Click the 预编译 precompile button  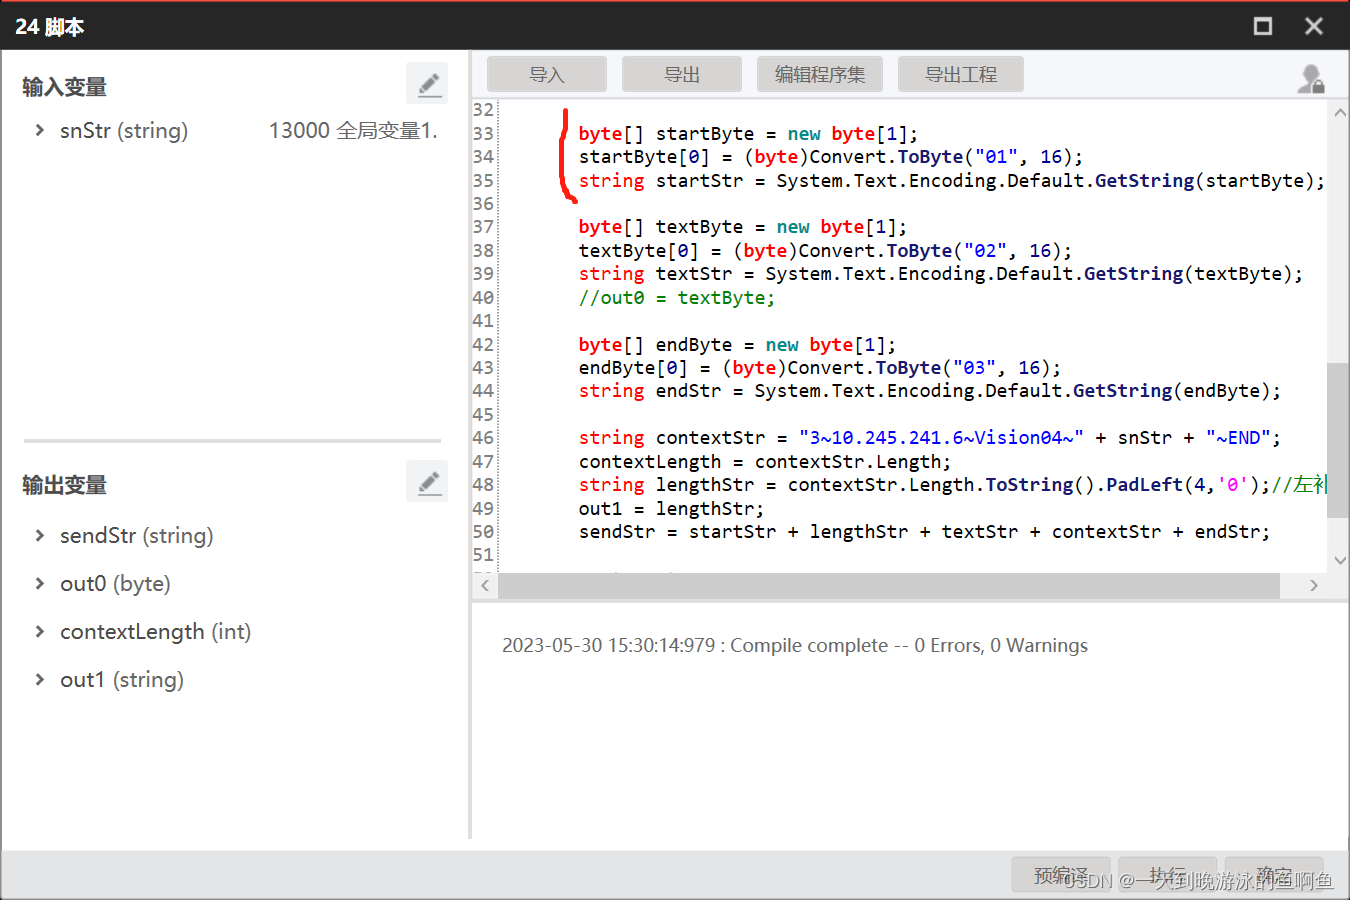click(1061, 875)
